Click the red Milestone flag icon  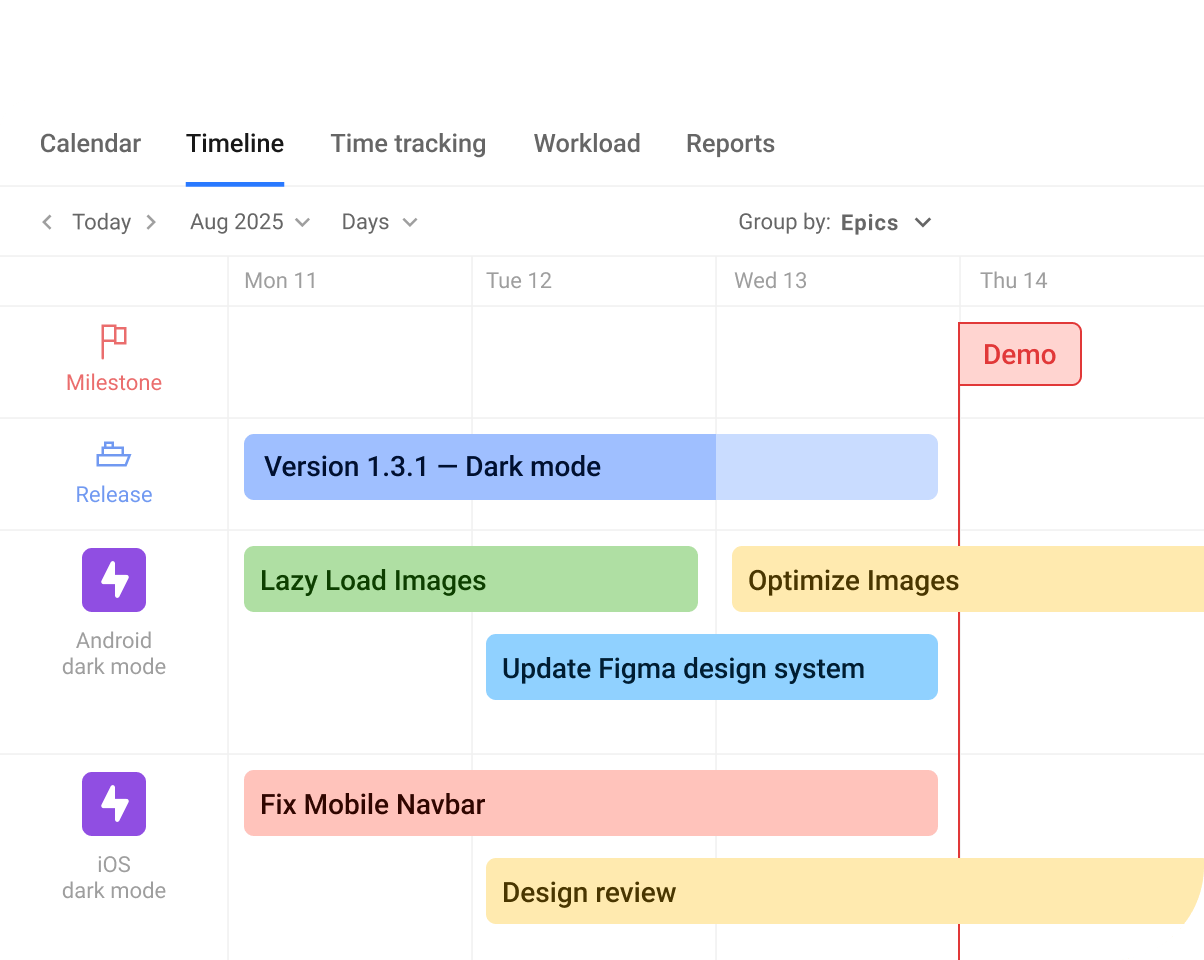(x=113, y=338)
